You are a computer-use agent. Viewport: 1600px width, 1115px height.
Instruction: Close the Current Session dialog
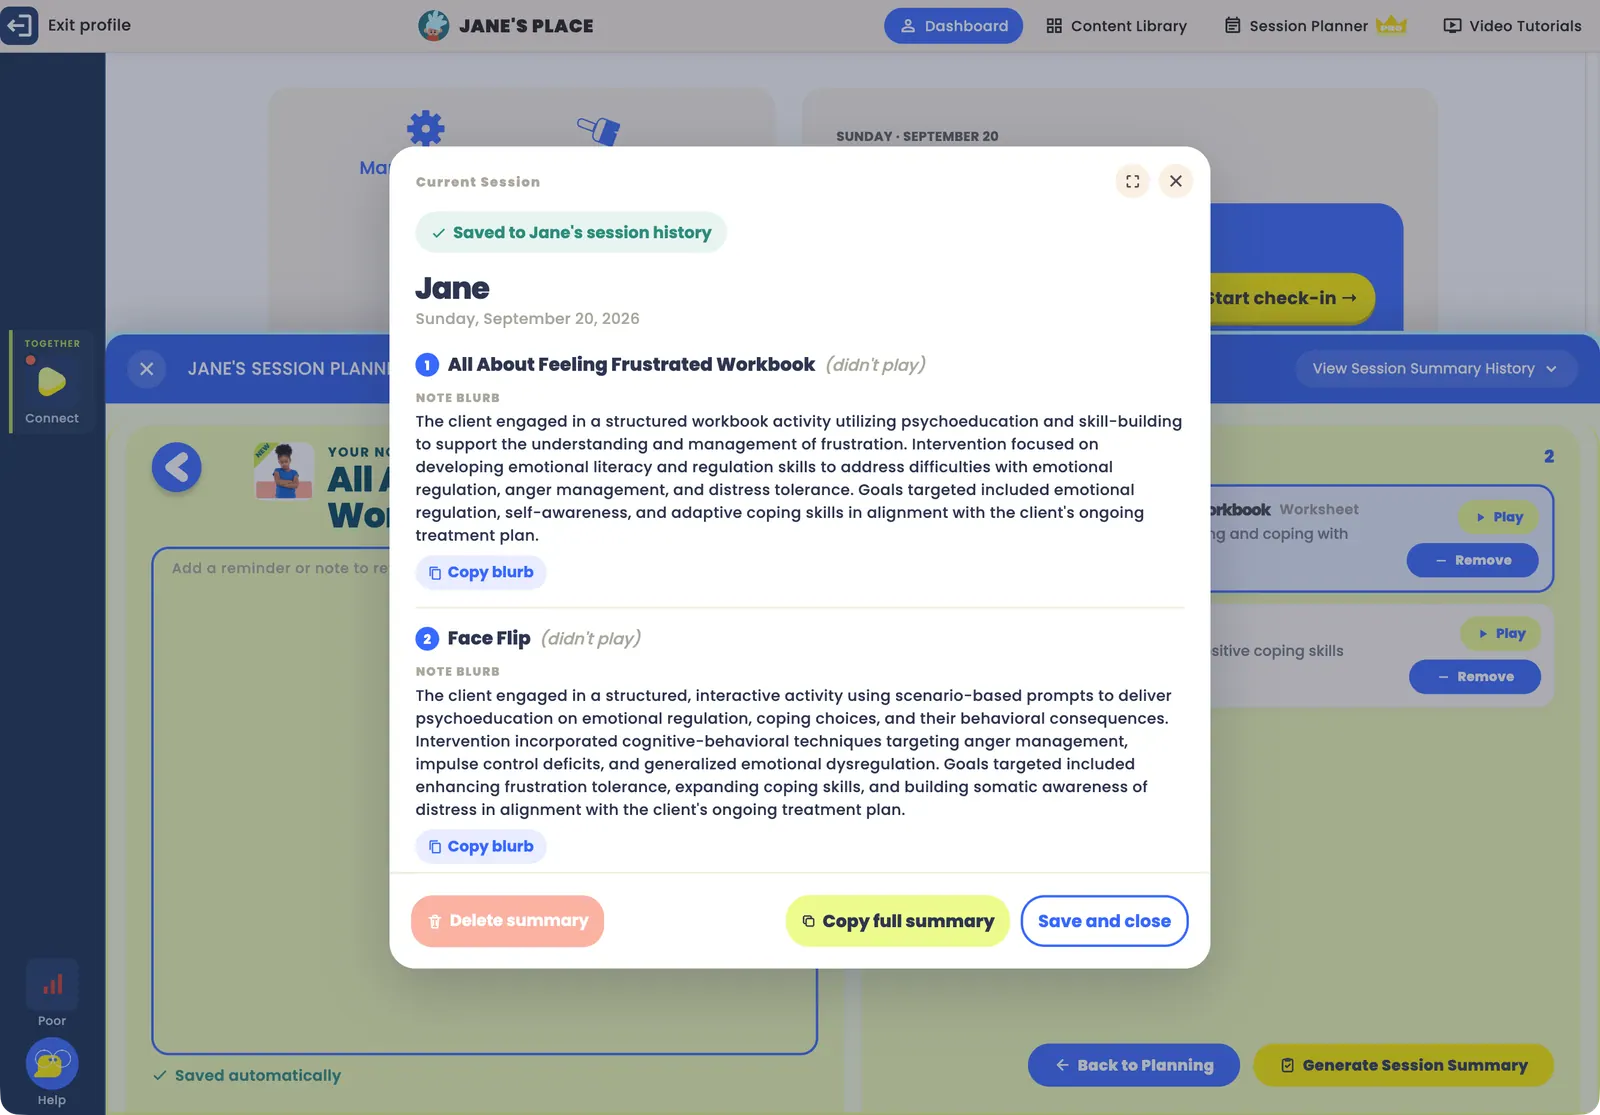coord(1176,181)
